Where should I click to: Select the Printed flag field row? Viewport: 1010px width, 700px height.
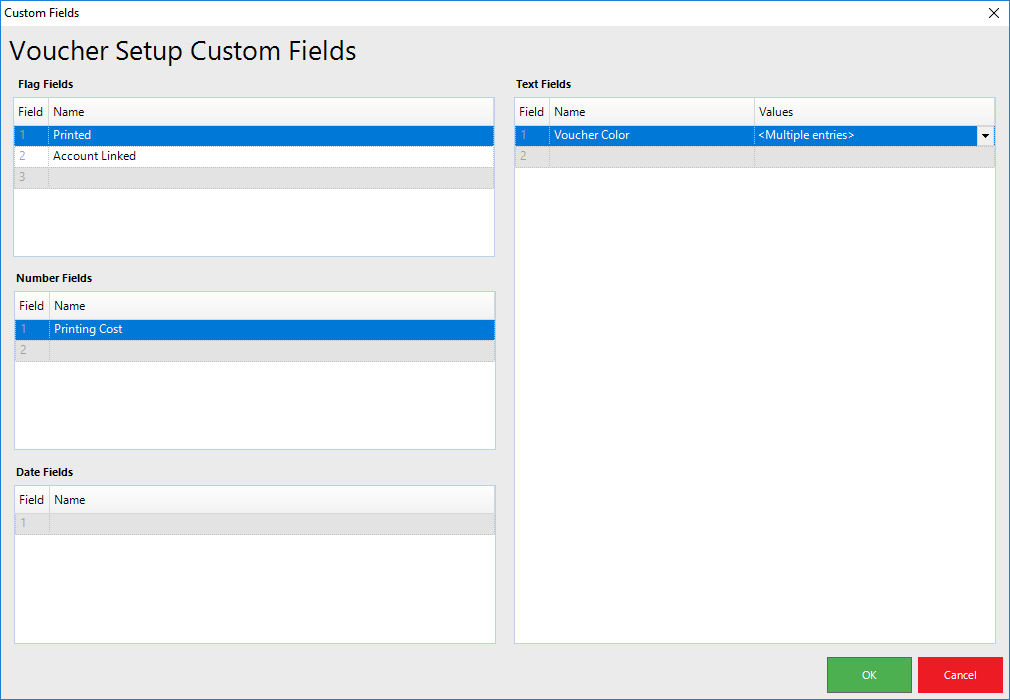270,135
